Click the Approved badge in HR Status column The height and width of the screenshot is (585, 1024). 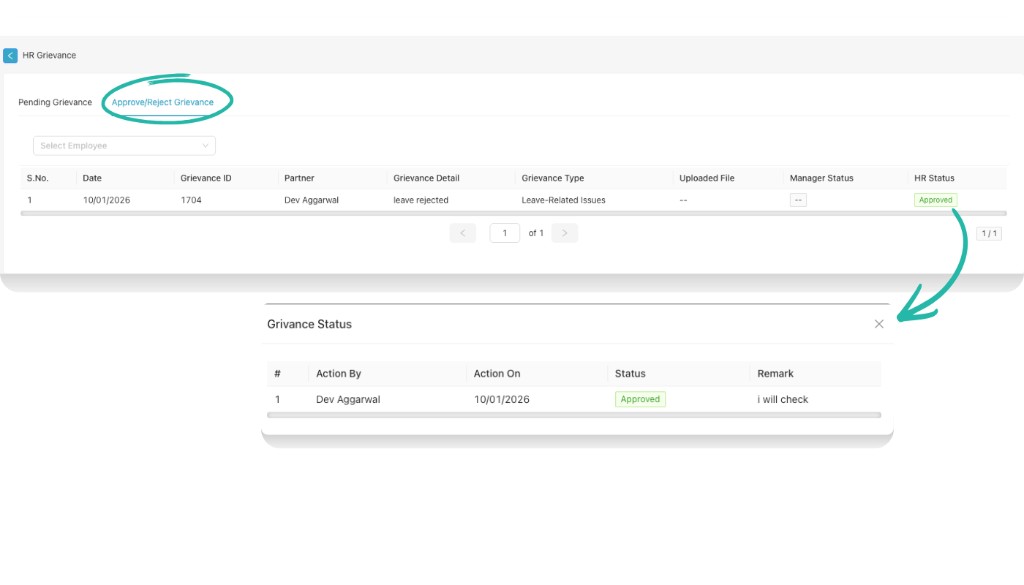[x=934, y=200]
